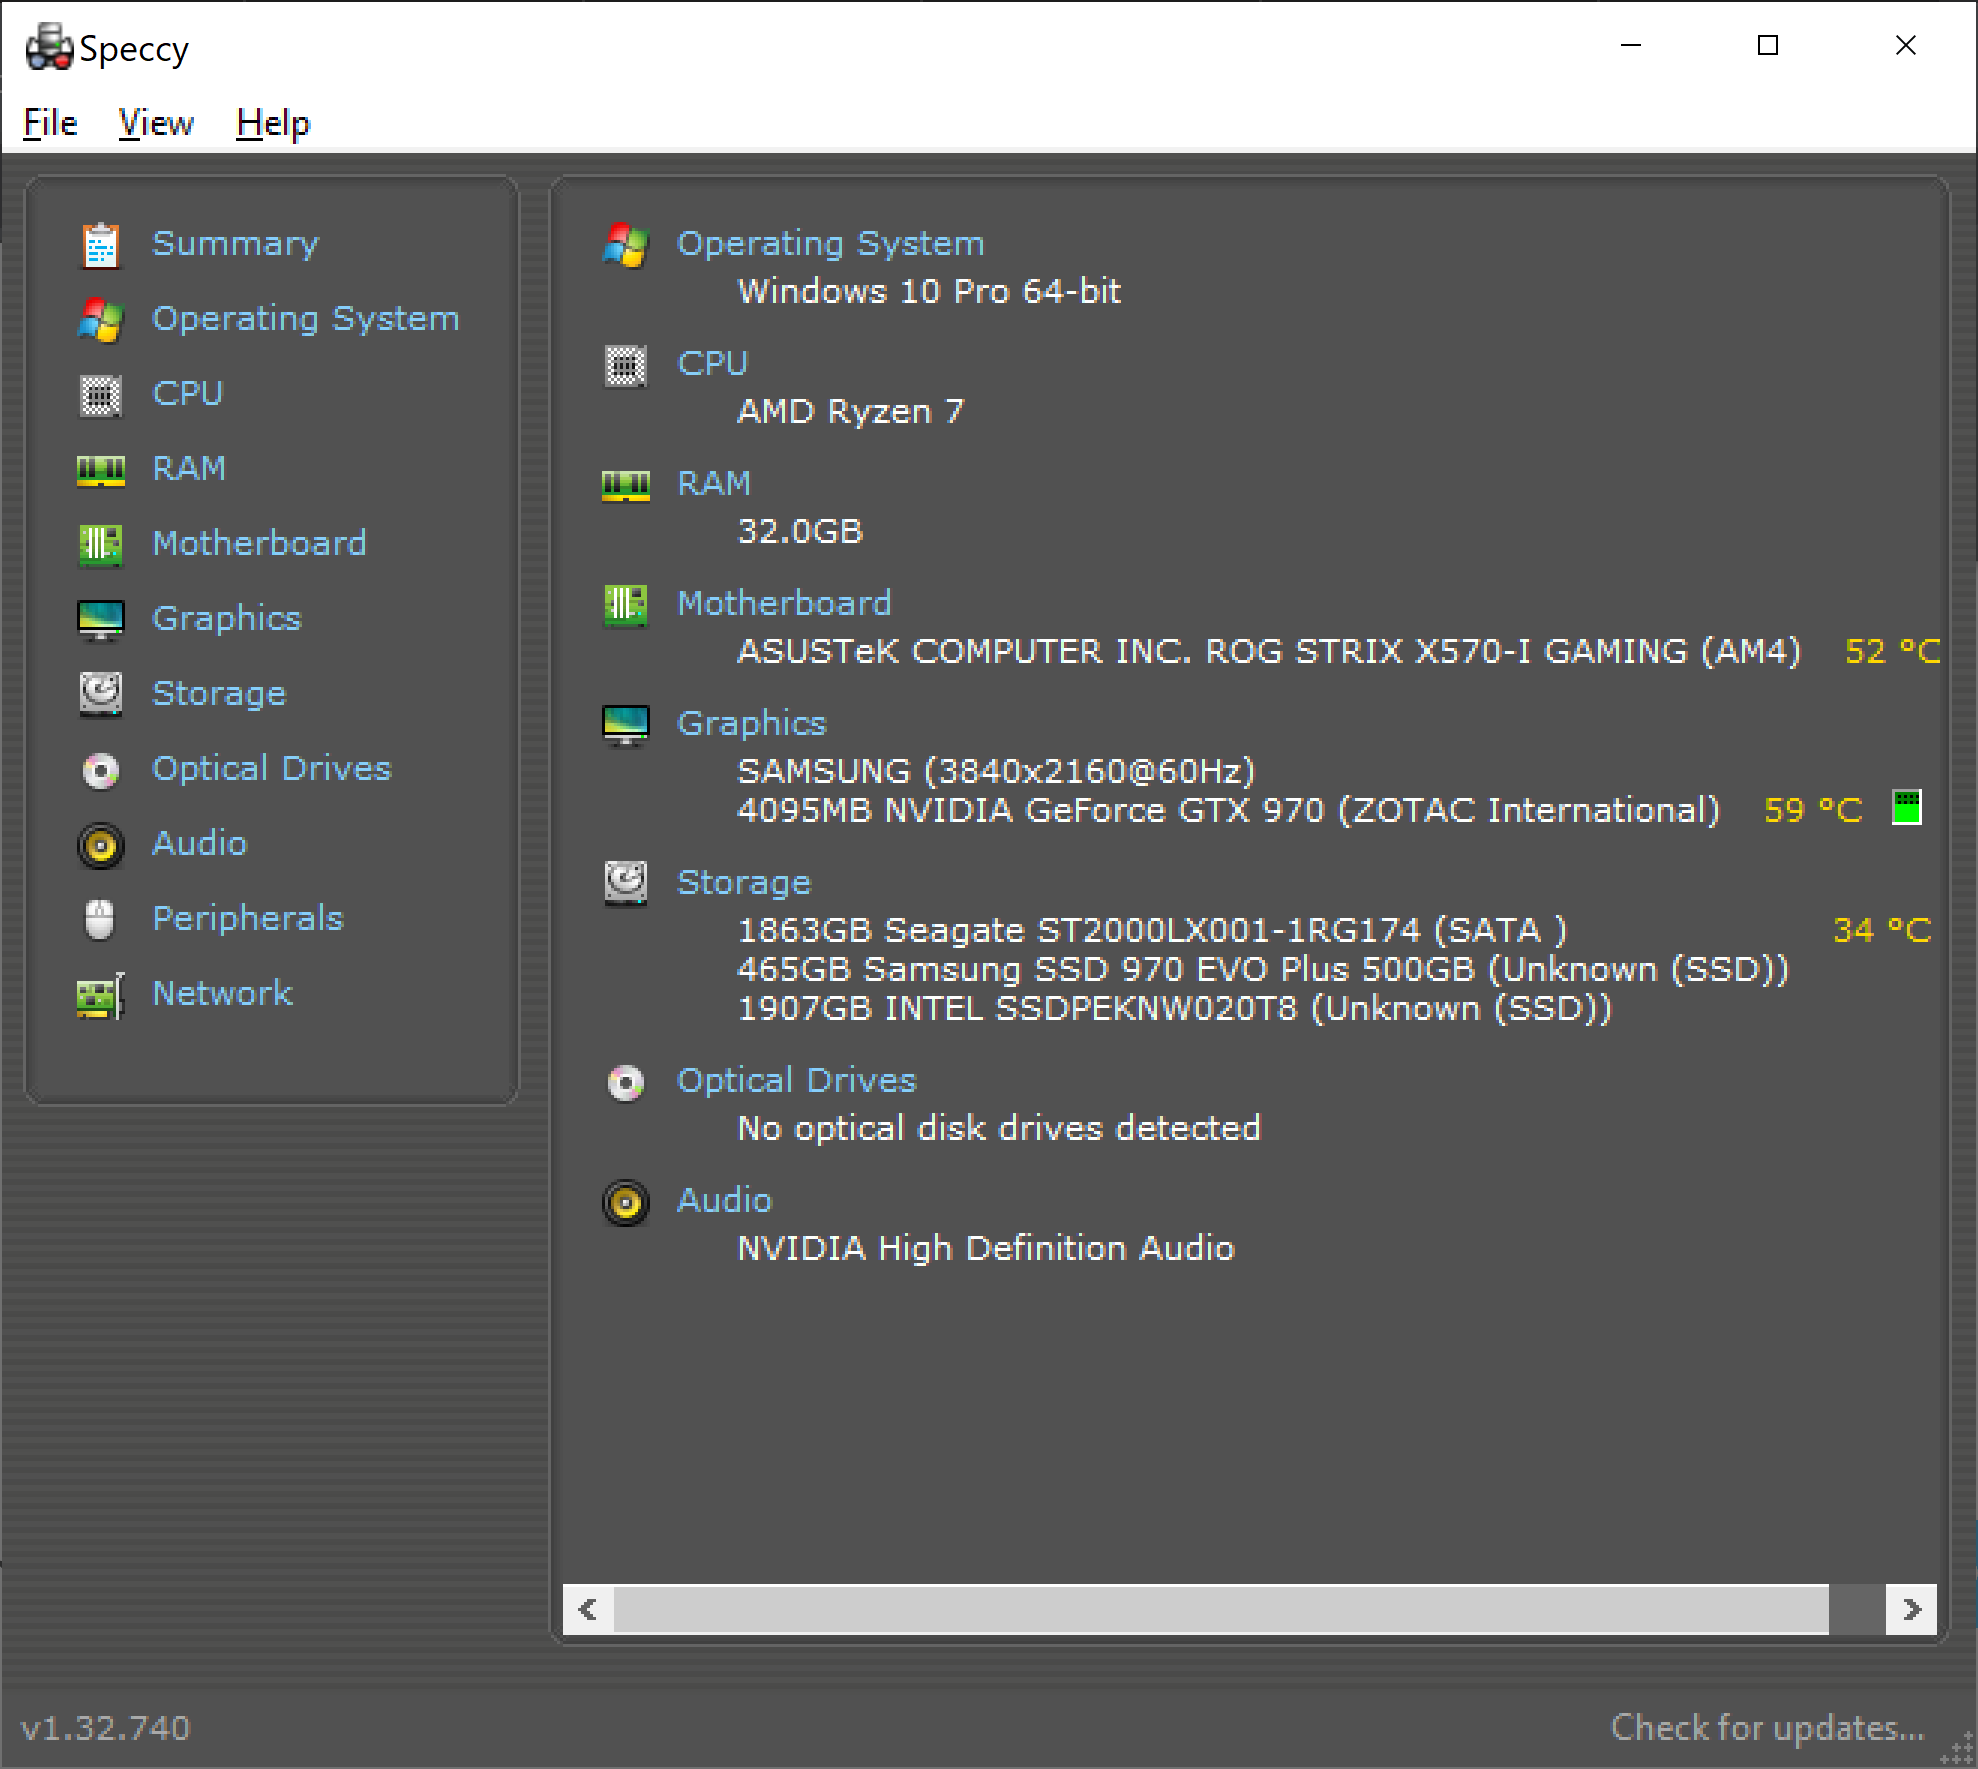Open Graphics section heading in main panel

tap(751, 723)
